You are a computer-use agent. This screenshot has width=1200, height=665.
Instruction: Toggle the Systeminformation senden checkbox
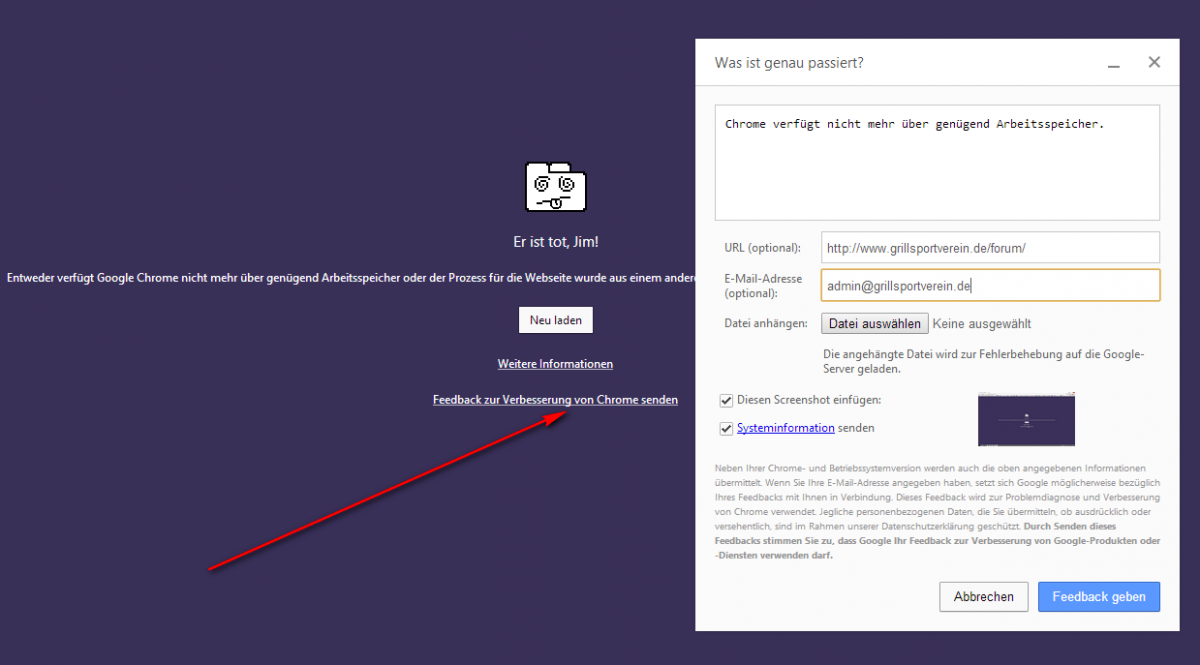(x=727, y=428)
